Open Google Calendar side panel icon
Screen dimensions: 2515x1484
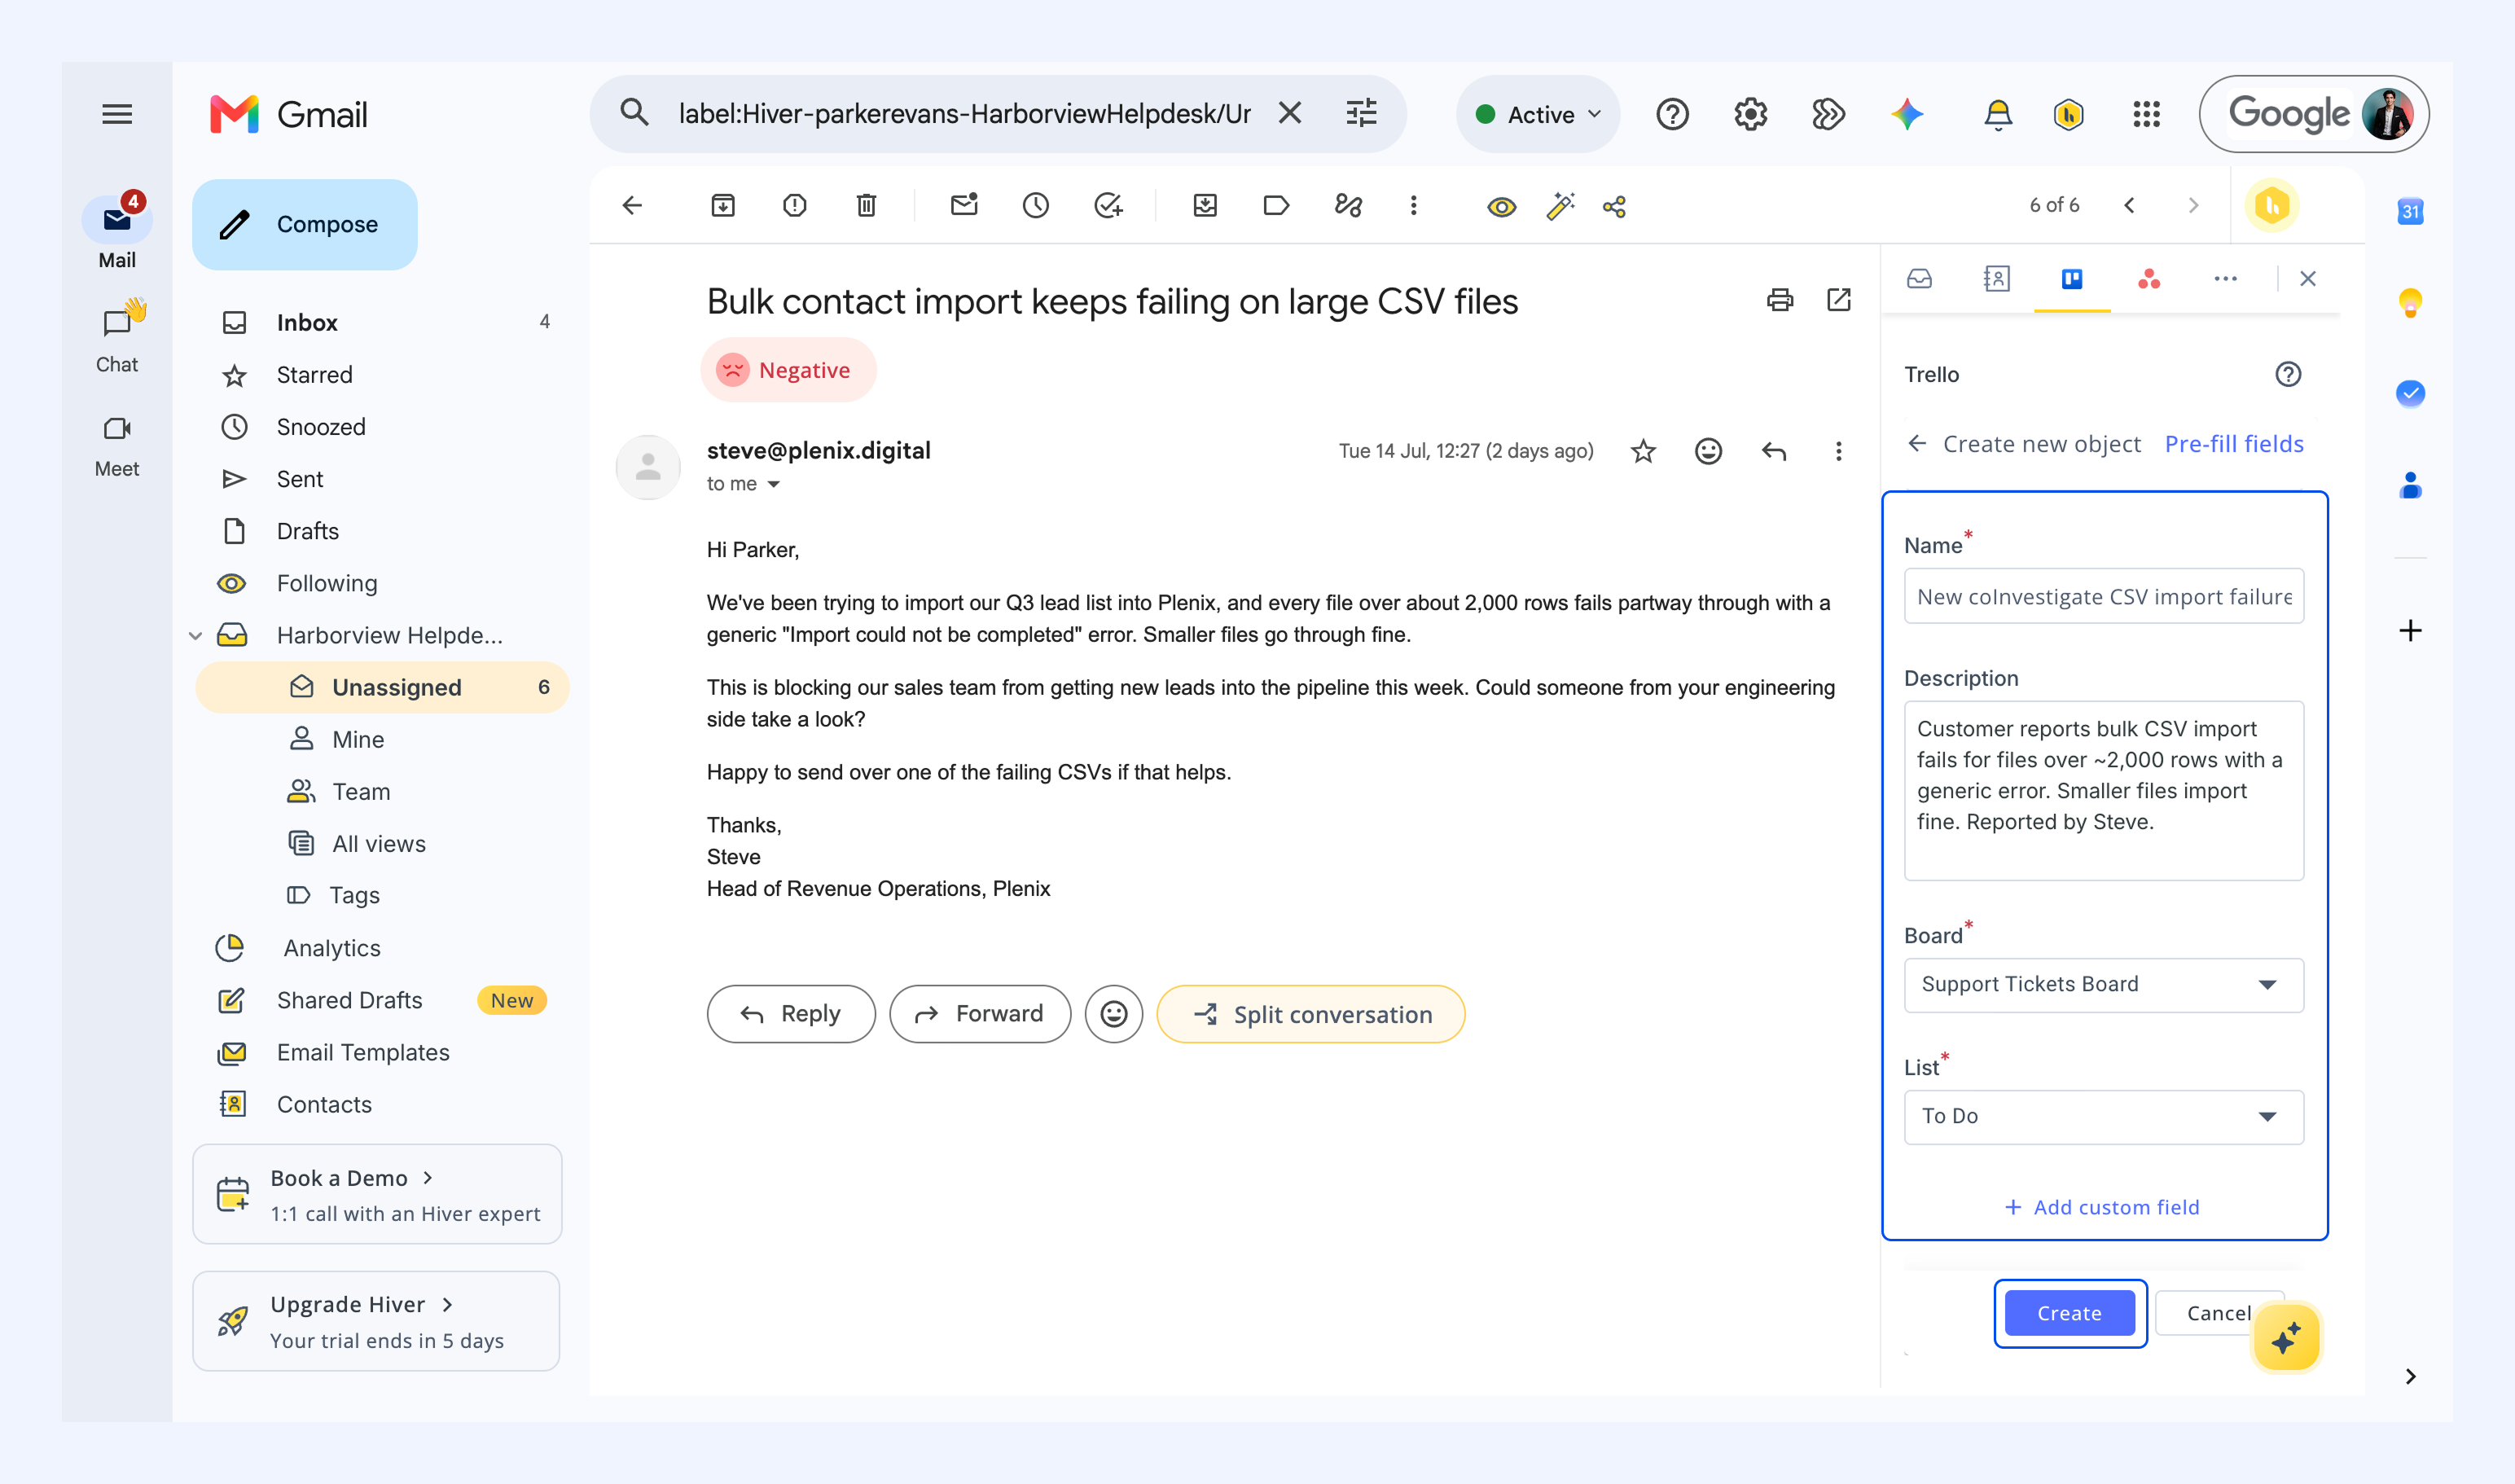pos(2410,211)
